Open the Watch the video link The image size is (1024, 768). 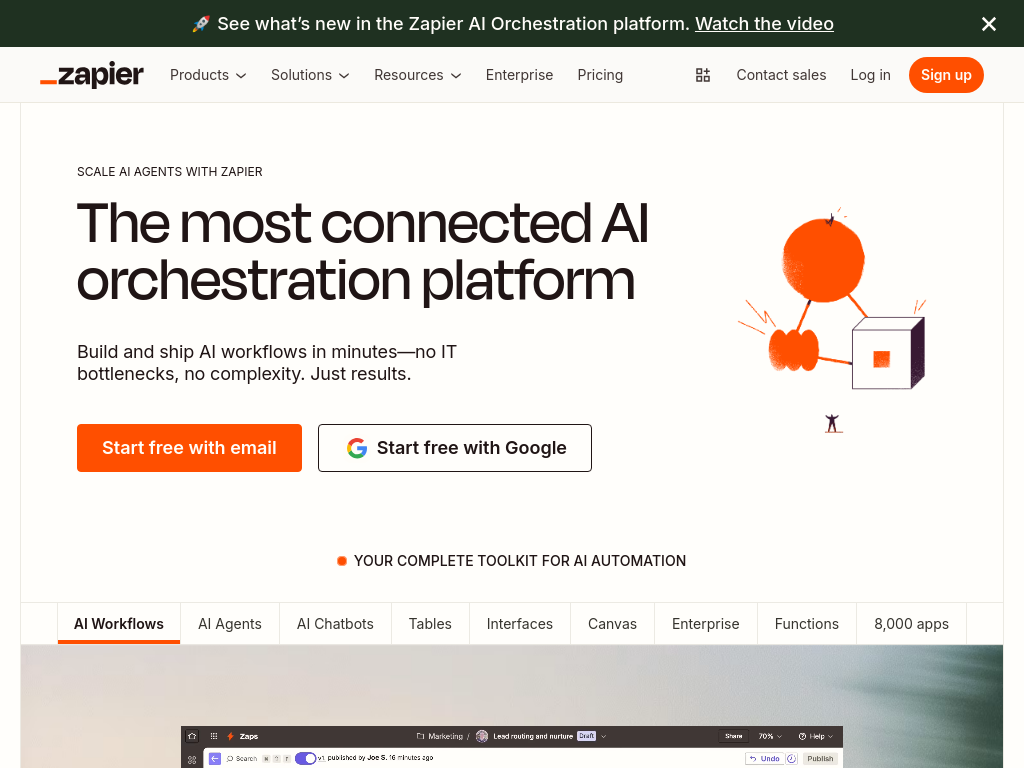click(764, 24)
